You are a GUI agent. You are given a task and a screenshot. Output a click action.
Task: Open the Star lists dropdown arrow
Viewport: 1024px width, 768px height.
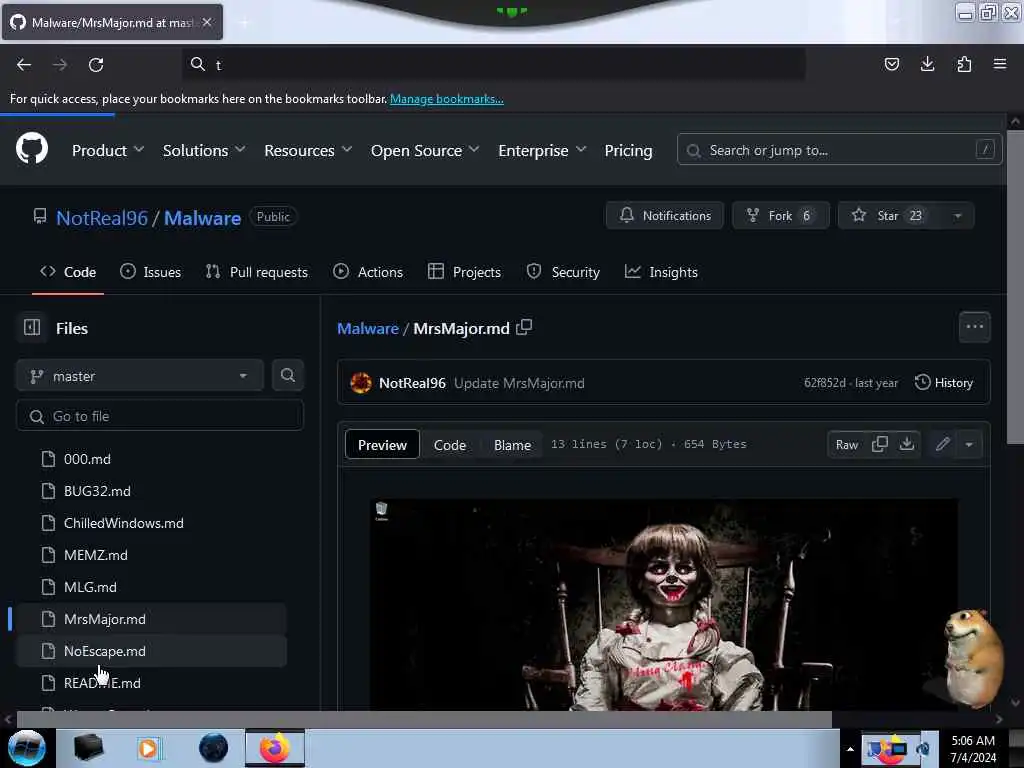(957, 216)
